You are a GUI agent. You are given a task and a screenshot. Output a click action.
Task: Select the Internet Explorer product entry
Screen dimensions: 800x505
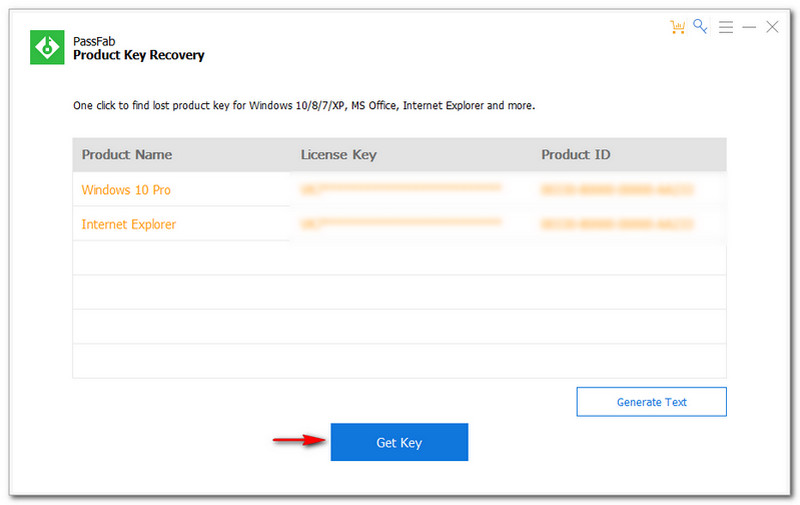tap(128, 225)
